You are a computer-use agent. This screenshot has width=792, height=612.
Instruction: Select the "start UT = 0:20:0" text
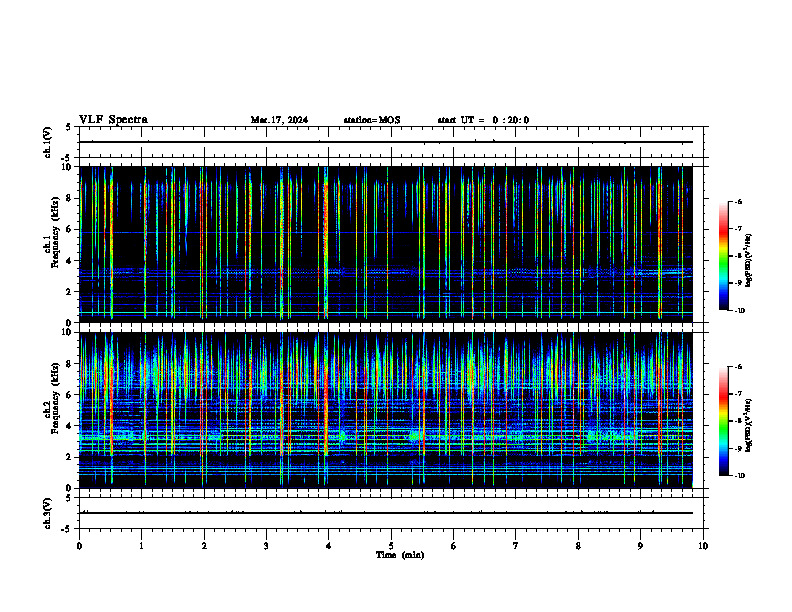(x=483, y=120)
